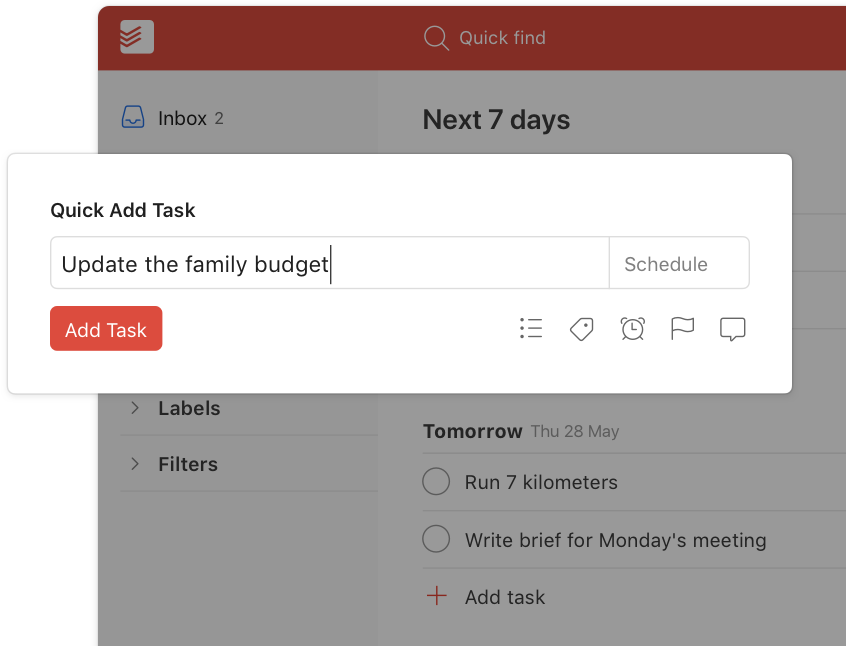Click the label tag icon

pos(582,329)
